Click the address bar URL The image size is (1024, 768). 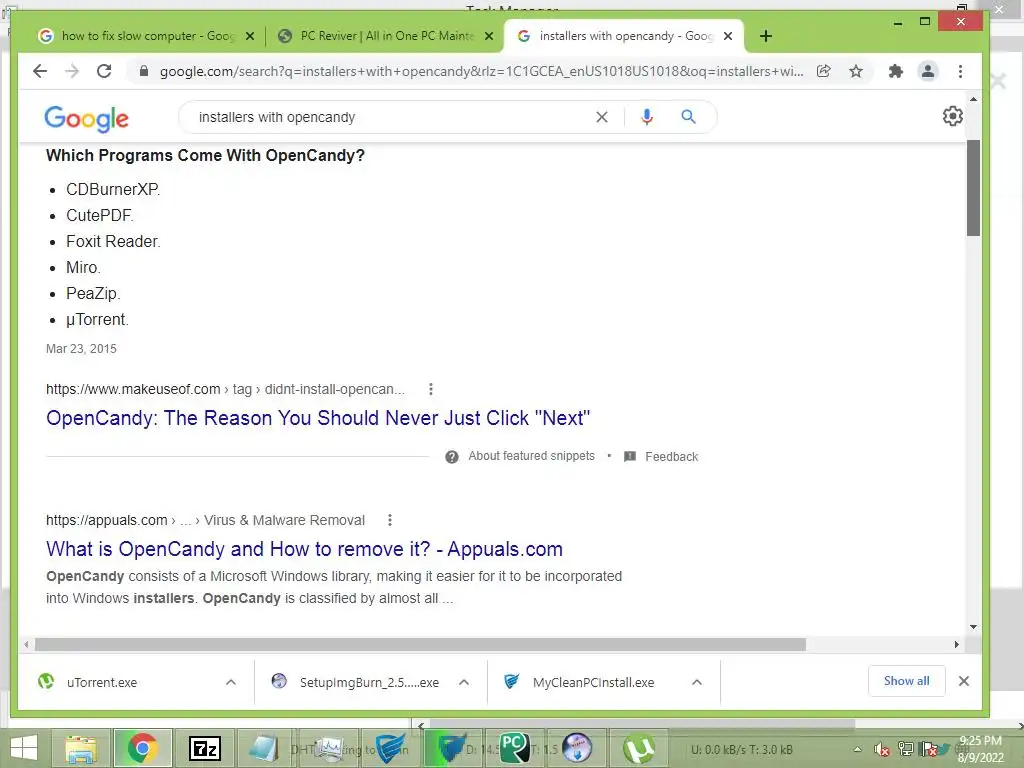pos(482,71)
